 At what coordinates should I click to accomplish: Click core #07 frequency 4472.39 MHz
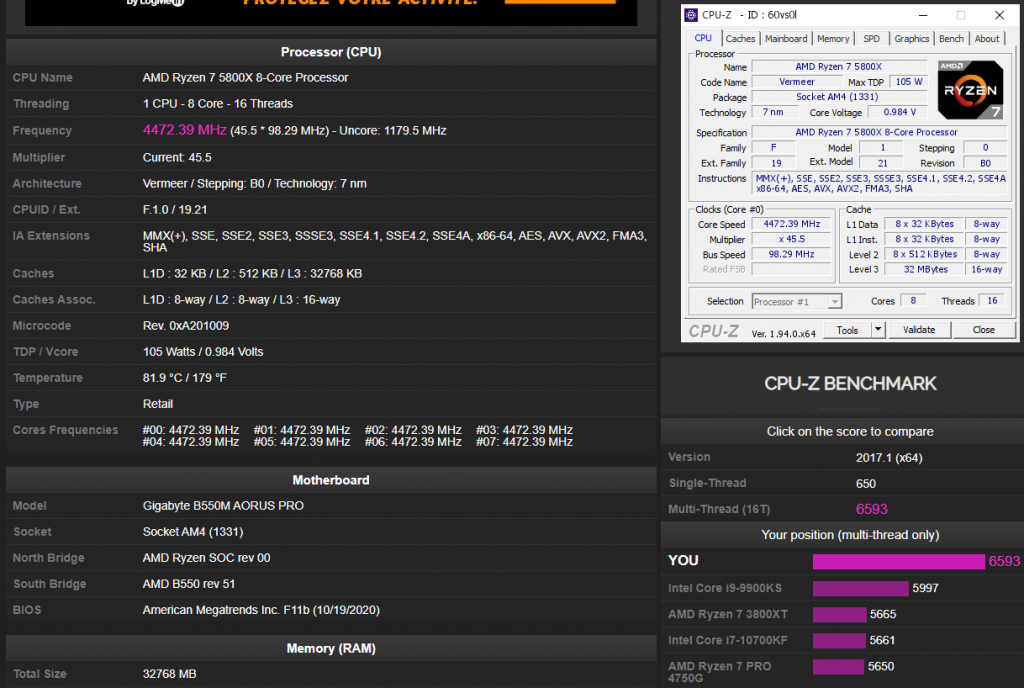click(x=524, y=442)
